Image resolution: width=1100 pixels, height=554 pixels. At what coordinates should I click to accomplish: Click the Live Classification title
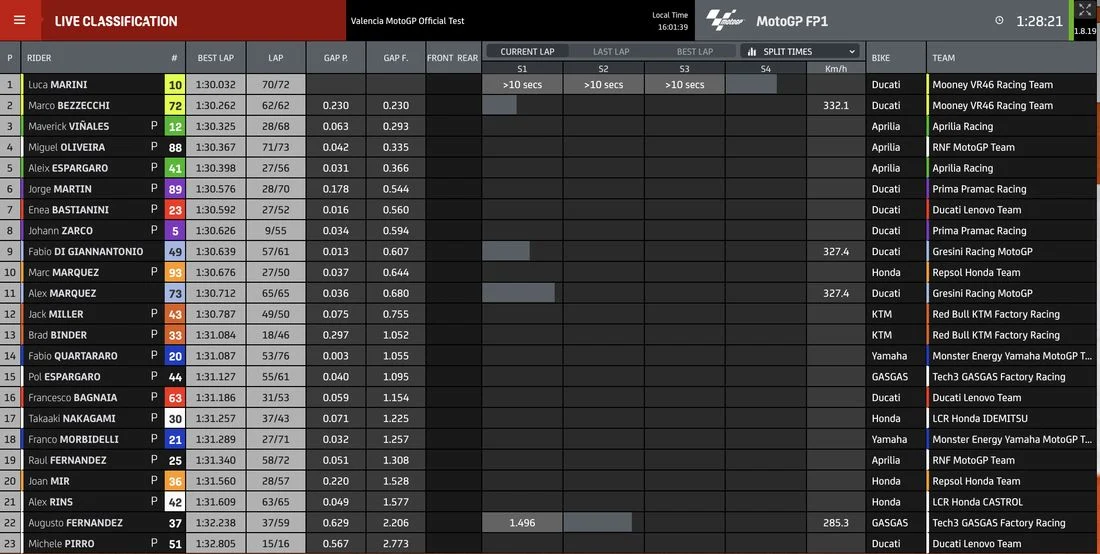pos(116,21)
